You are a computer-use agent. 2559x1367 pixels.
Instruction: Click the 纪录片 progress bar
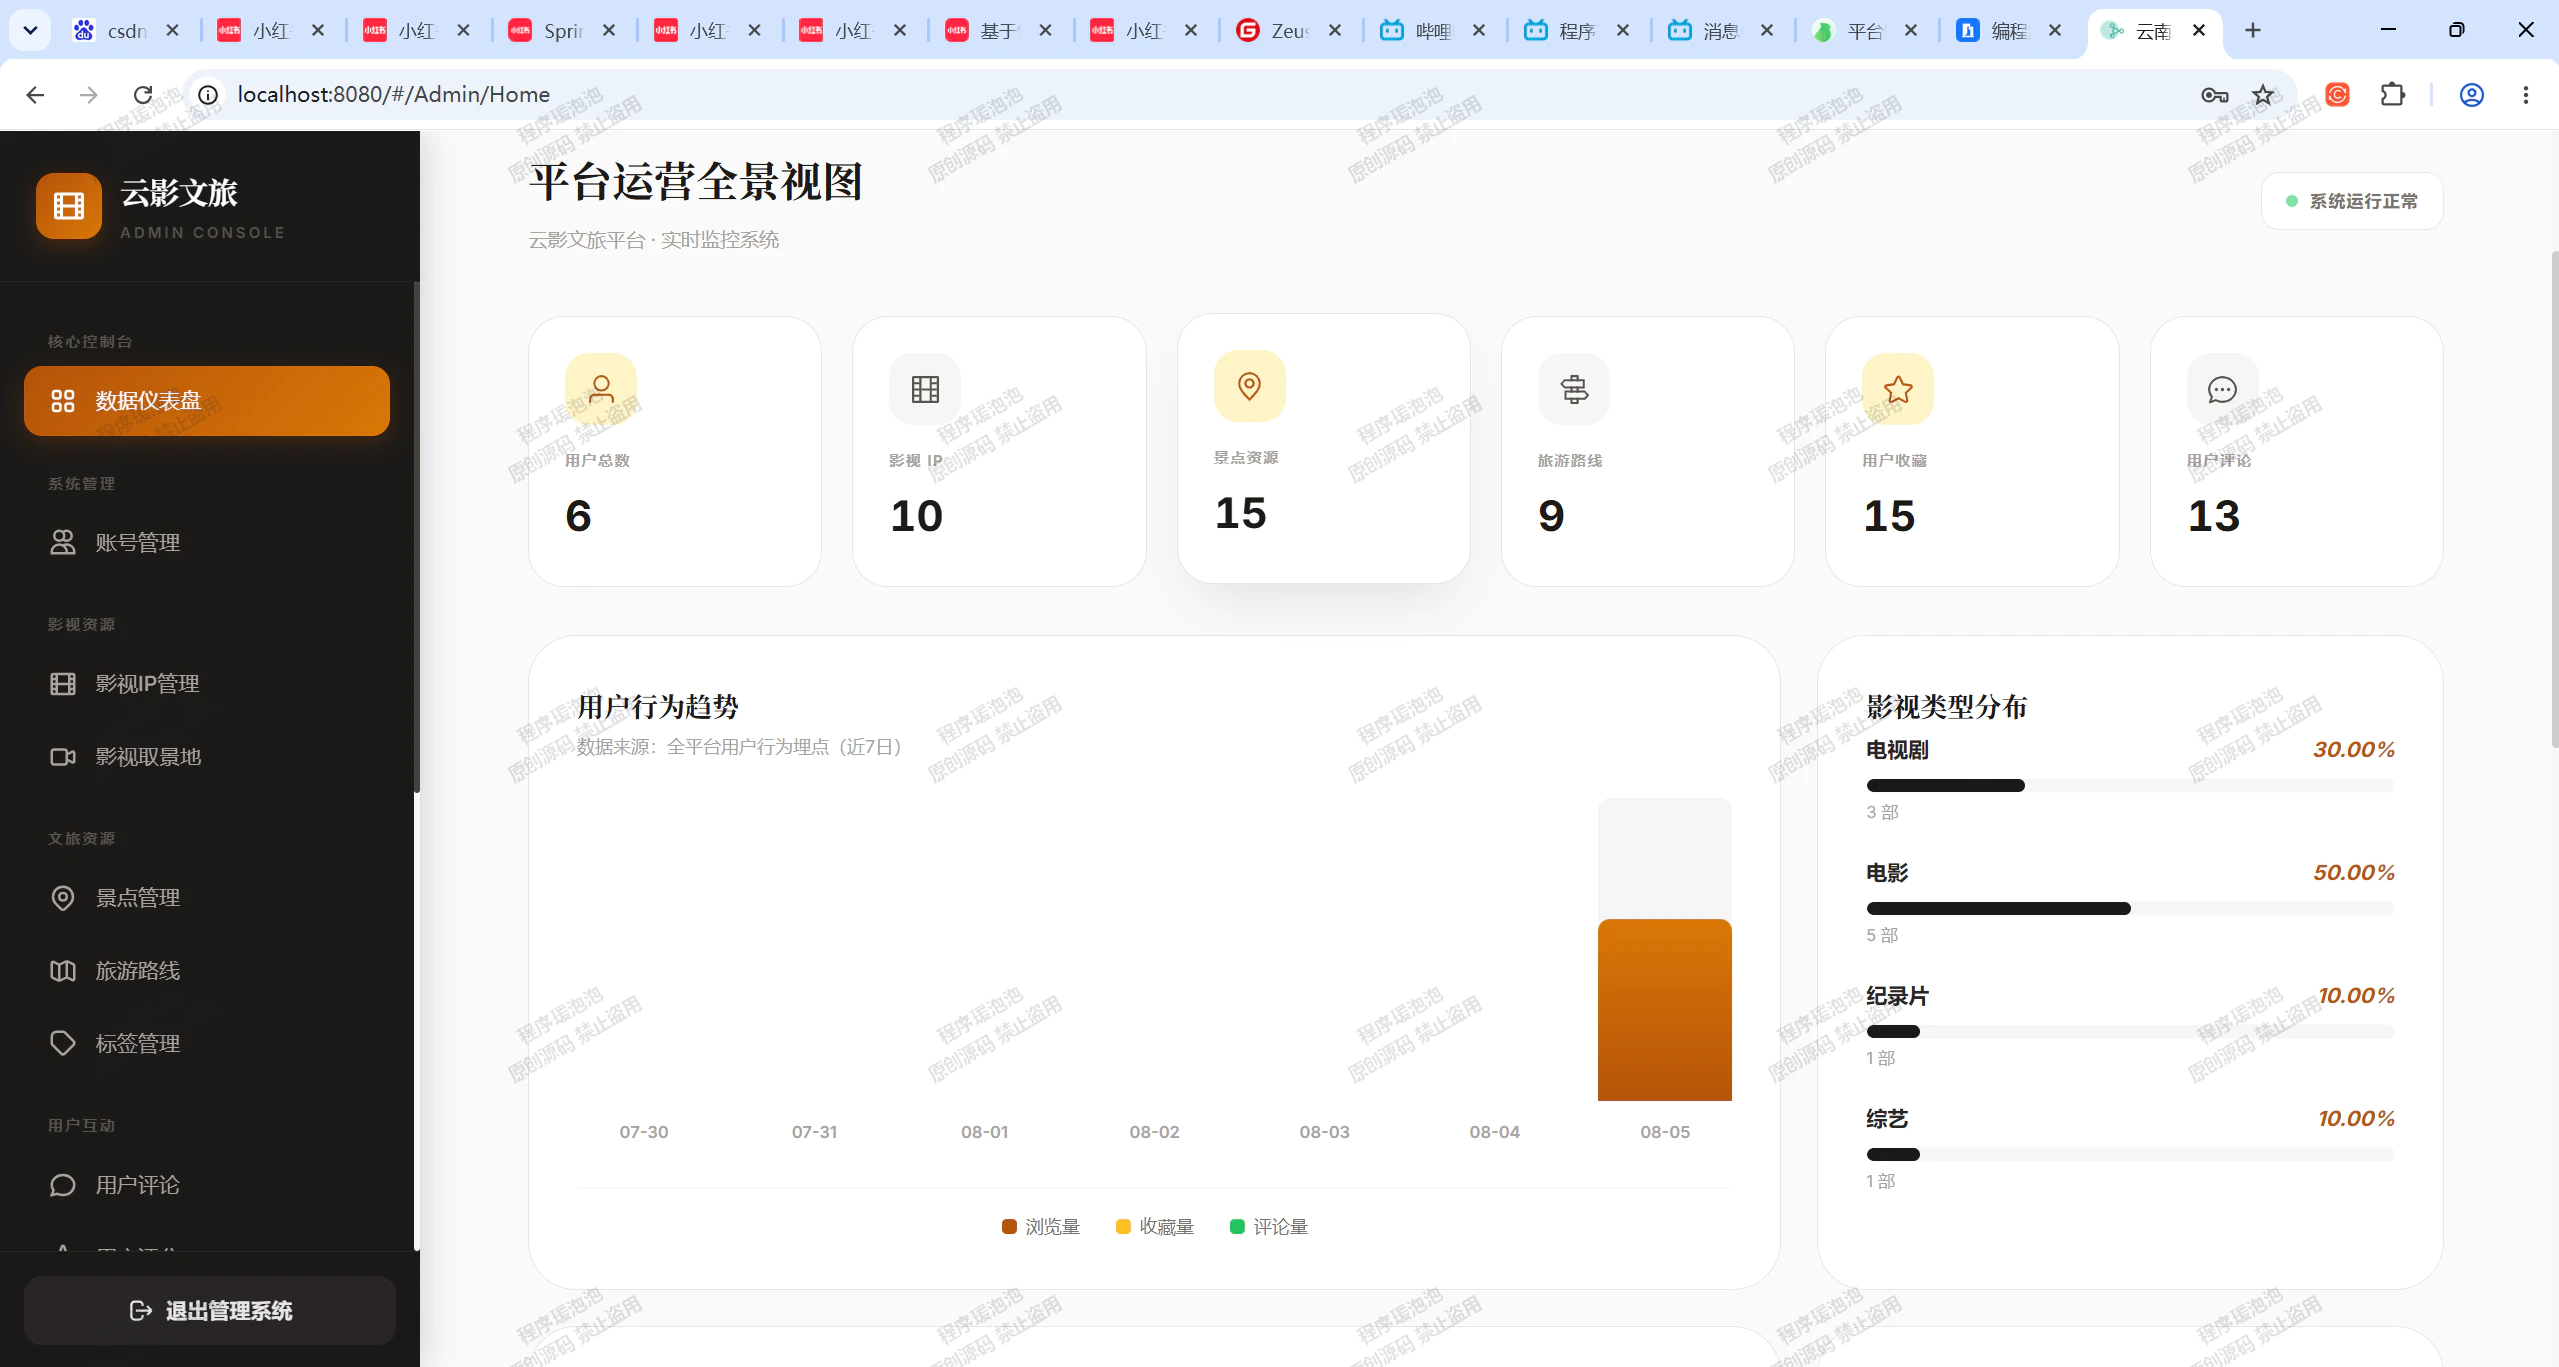(2130, 1032)
